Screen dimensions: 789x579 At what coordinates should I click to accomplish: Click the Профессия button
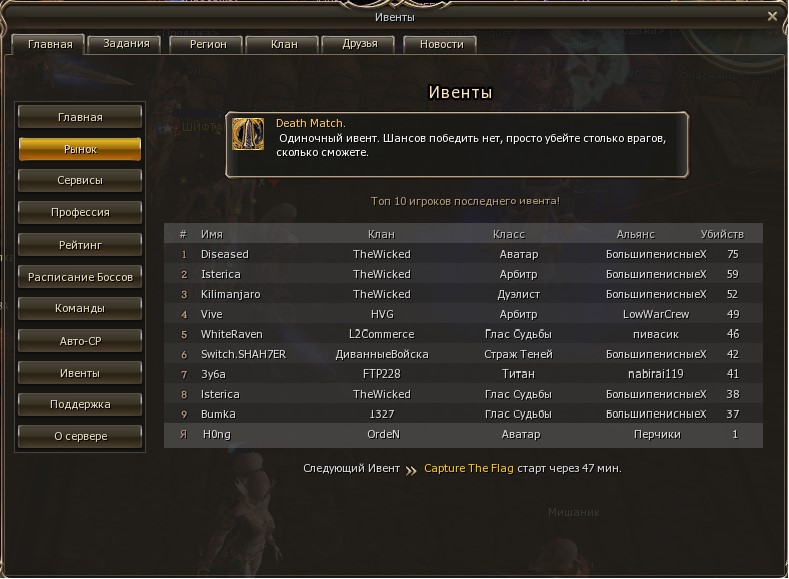point(80,212)
